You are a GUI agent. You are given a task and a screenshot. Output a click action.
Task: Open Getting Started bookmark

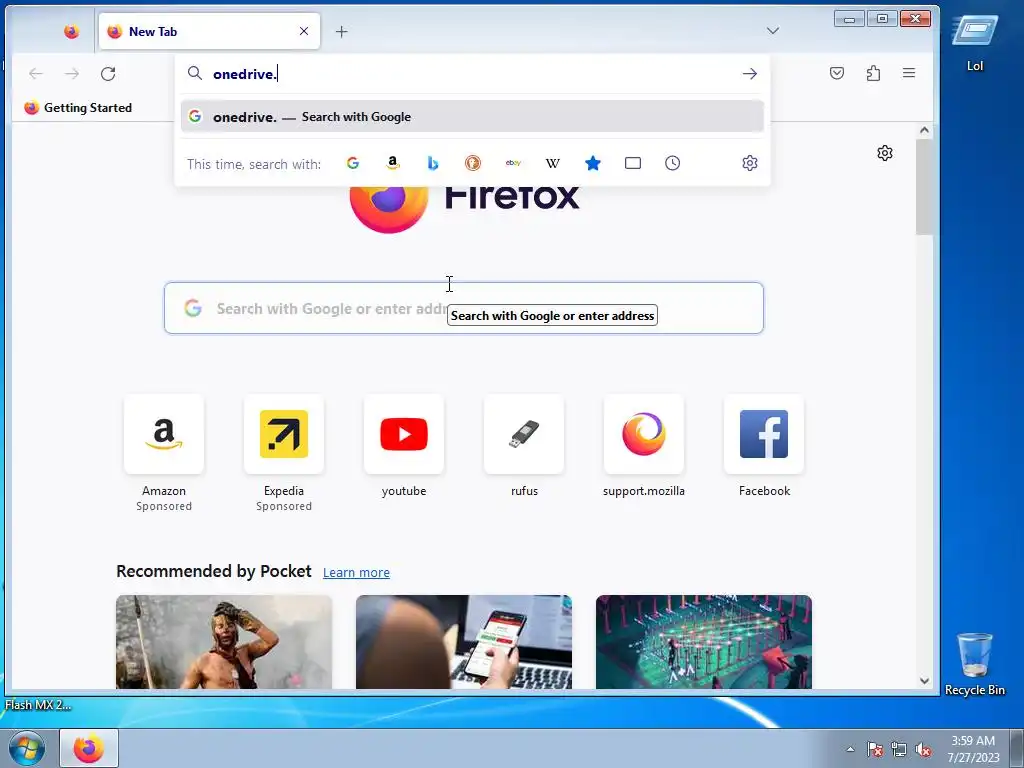(x=78, y=108)
